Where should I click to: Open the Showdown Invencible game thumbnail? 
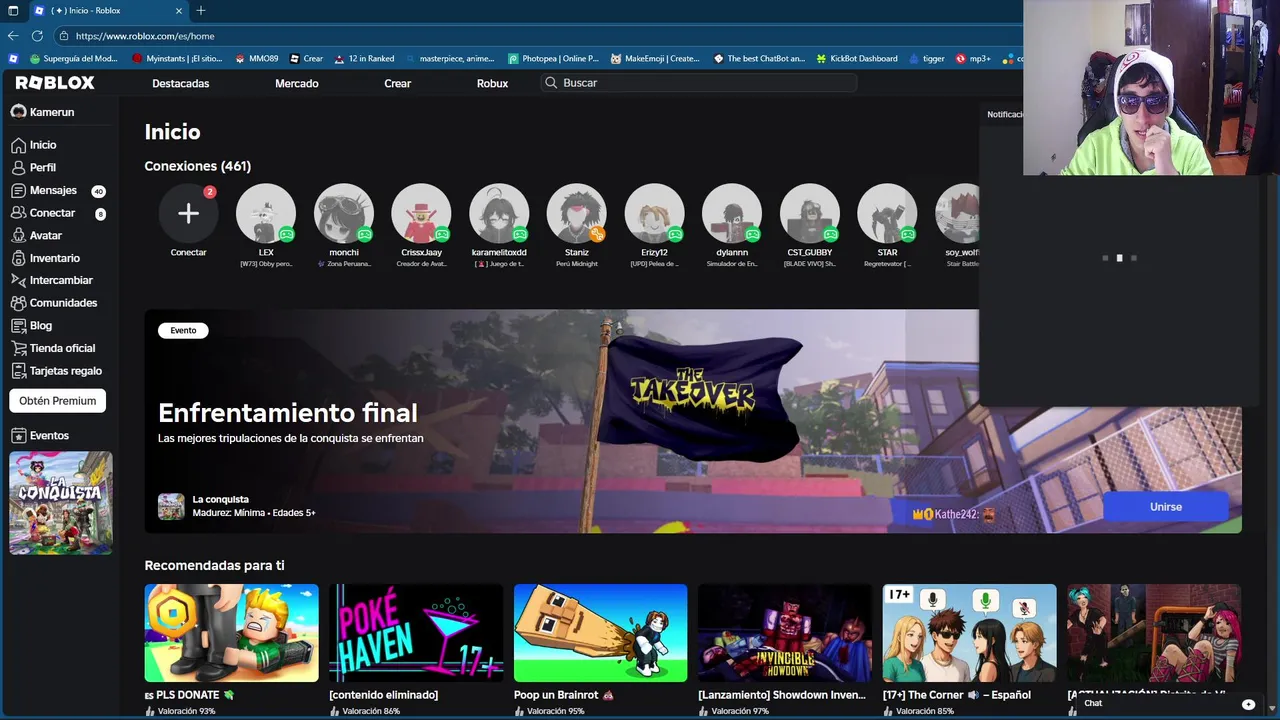pyautogui.click(x=785, y=633)
